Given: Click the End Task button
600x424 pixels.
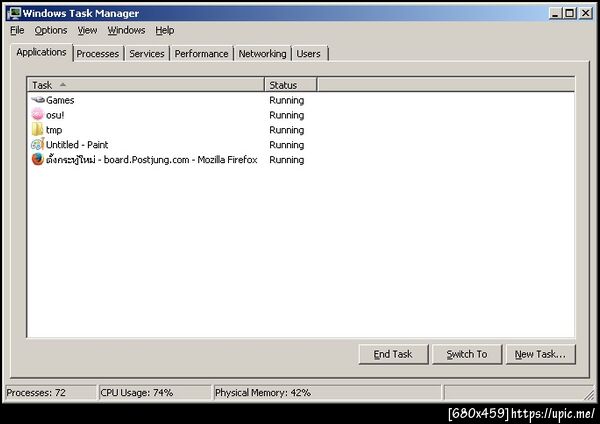Looking at the screenshot, I should click(393, 354).
